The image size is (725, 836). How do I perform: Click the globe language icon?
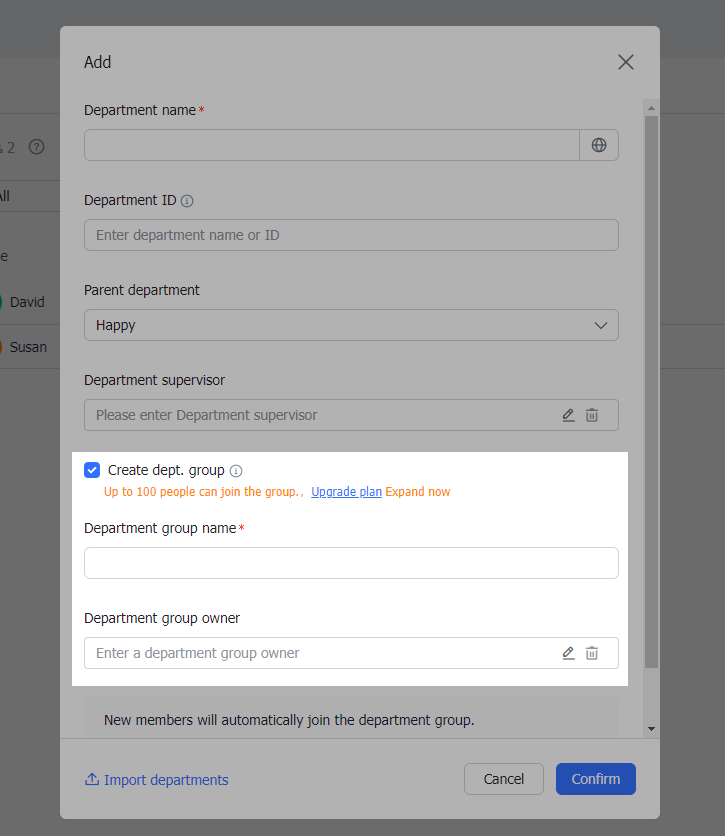click(x=599, y=145)
